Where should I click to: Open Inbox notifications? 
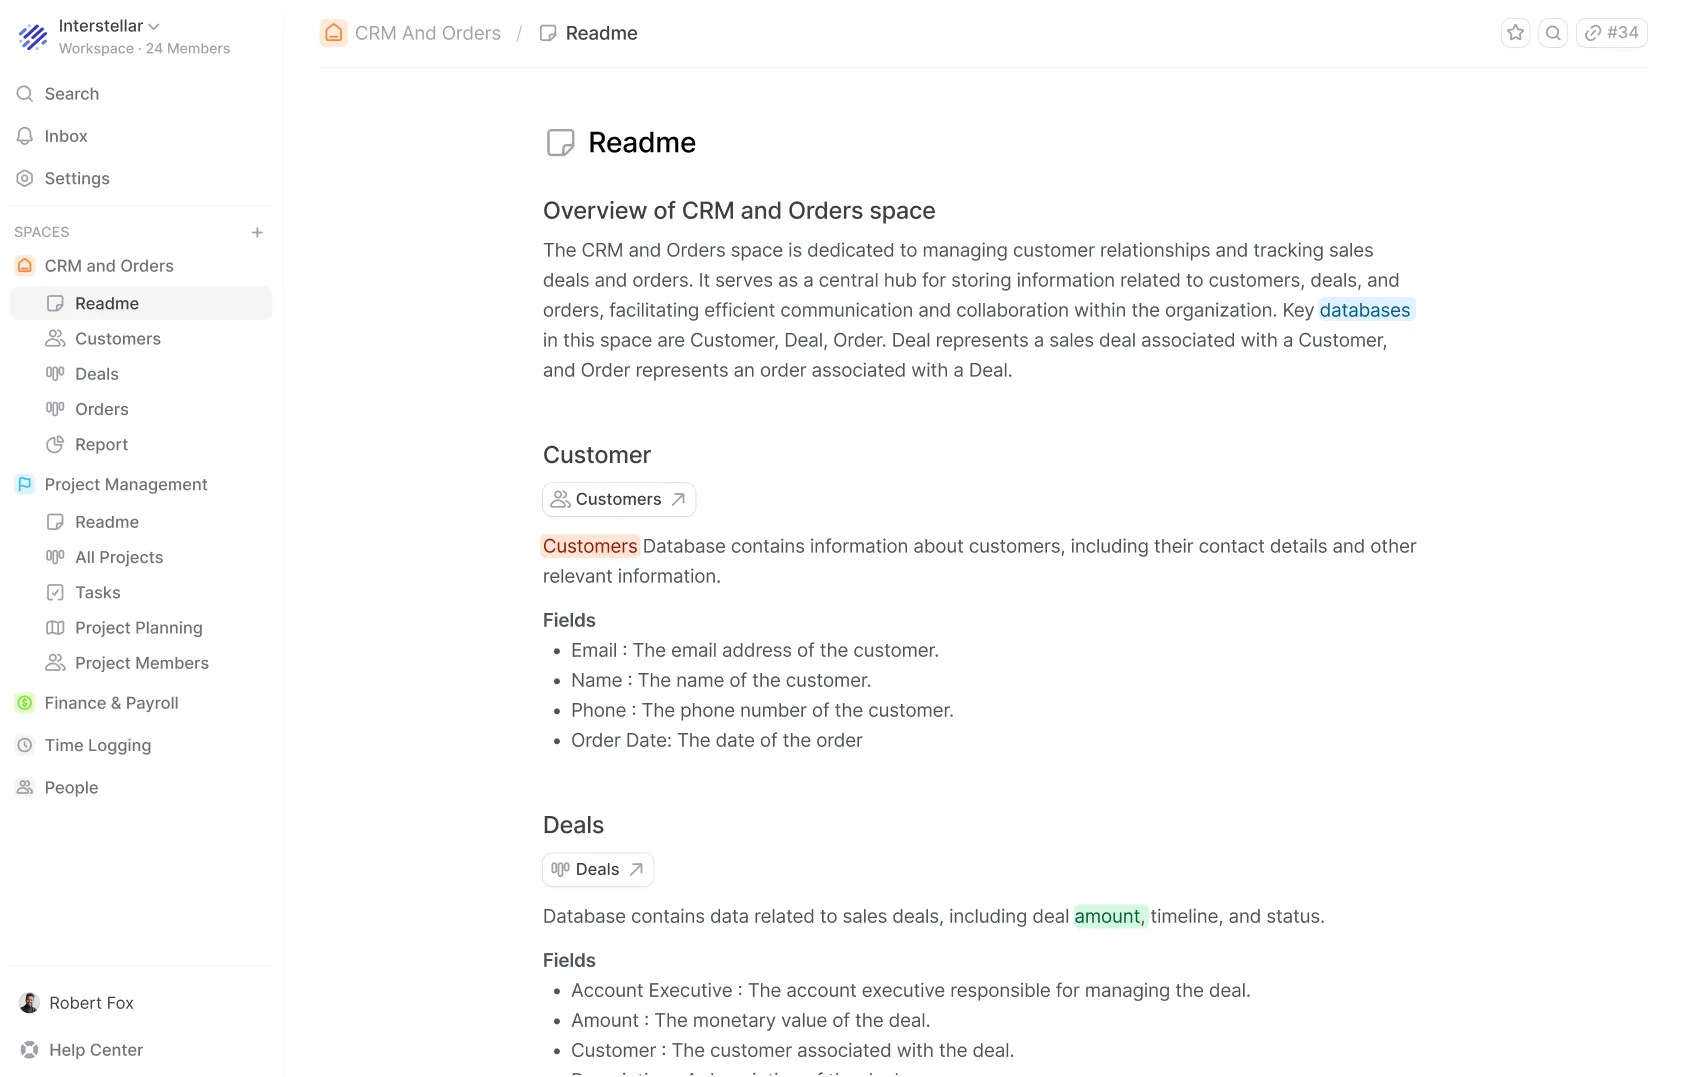click(65, 136)
